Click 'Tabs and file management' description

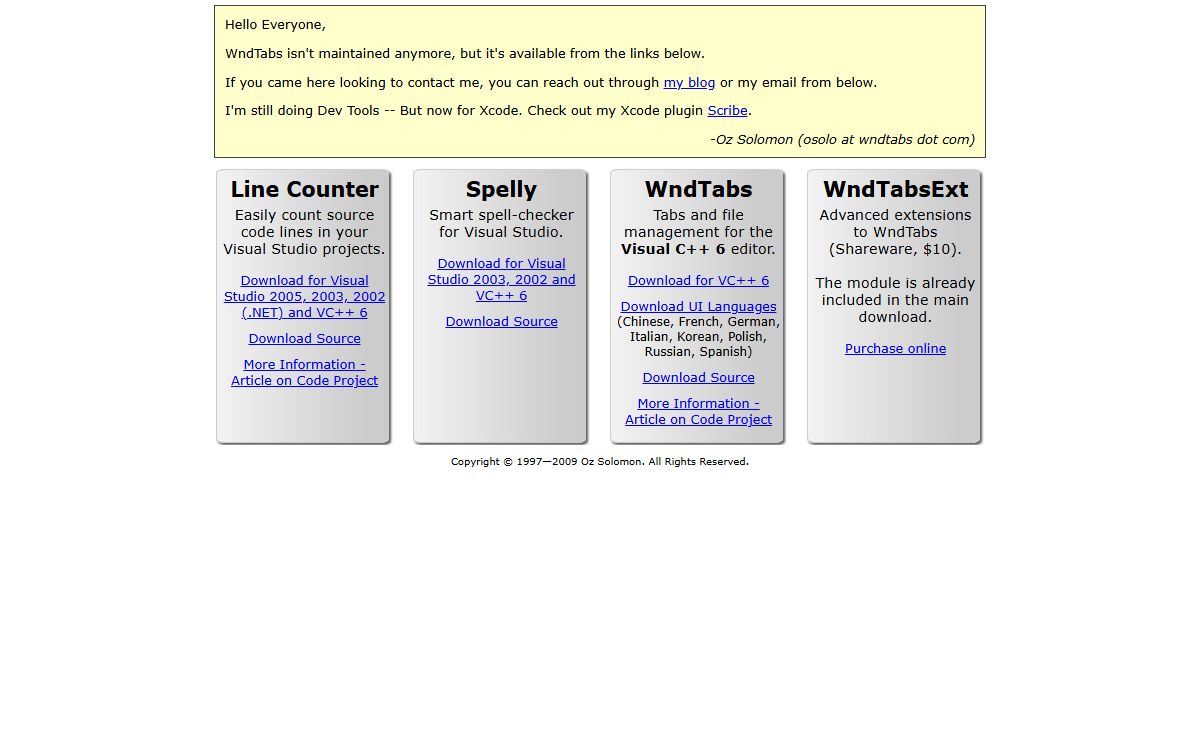click(698, 232)
